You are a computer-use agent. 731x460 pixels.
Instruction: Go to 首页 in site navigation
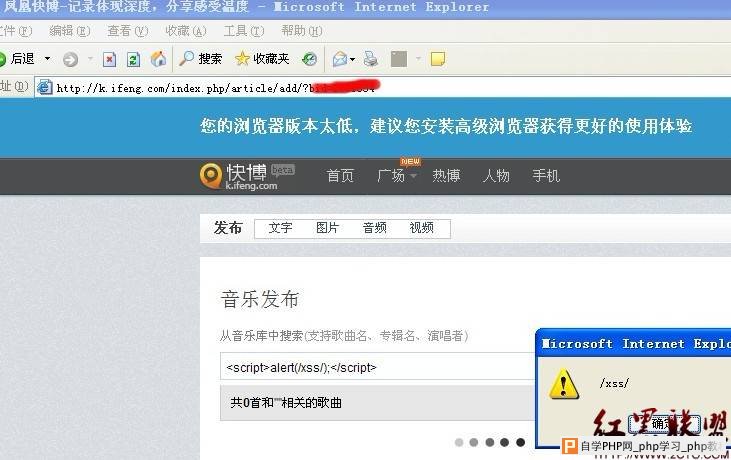point(340,176)
